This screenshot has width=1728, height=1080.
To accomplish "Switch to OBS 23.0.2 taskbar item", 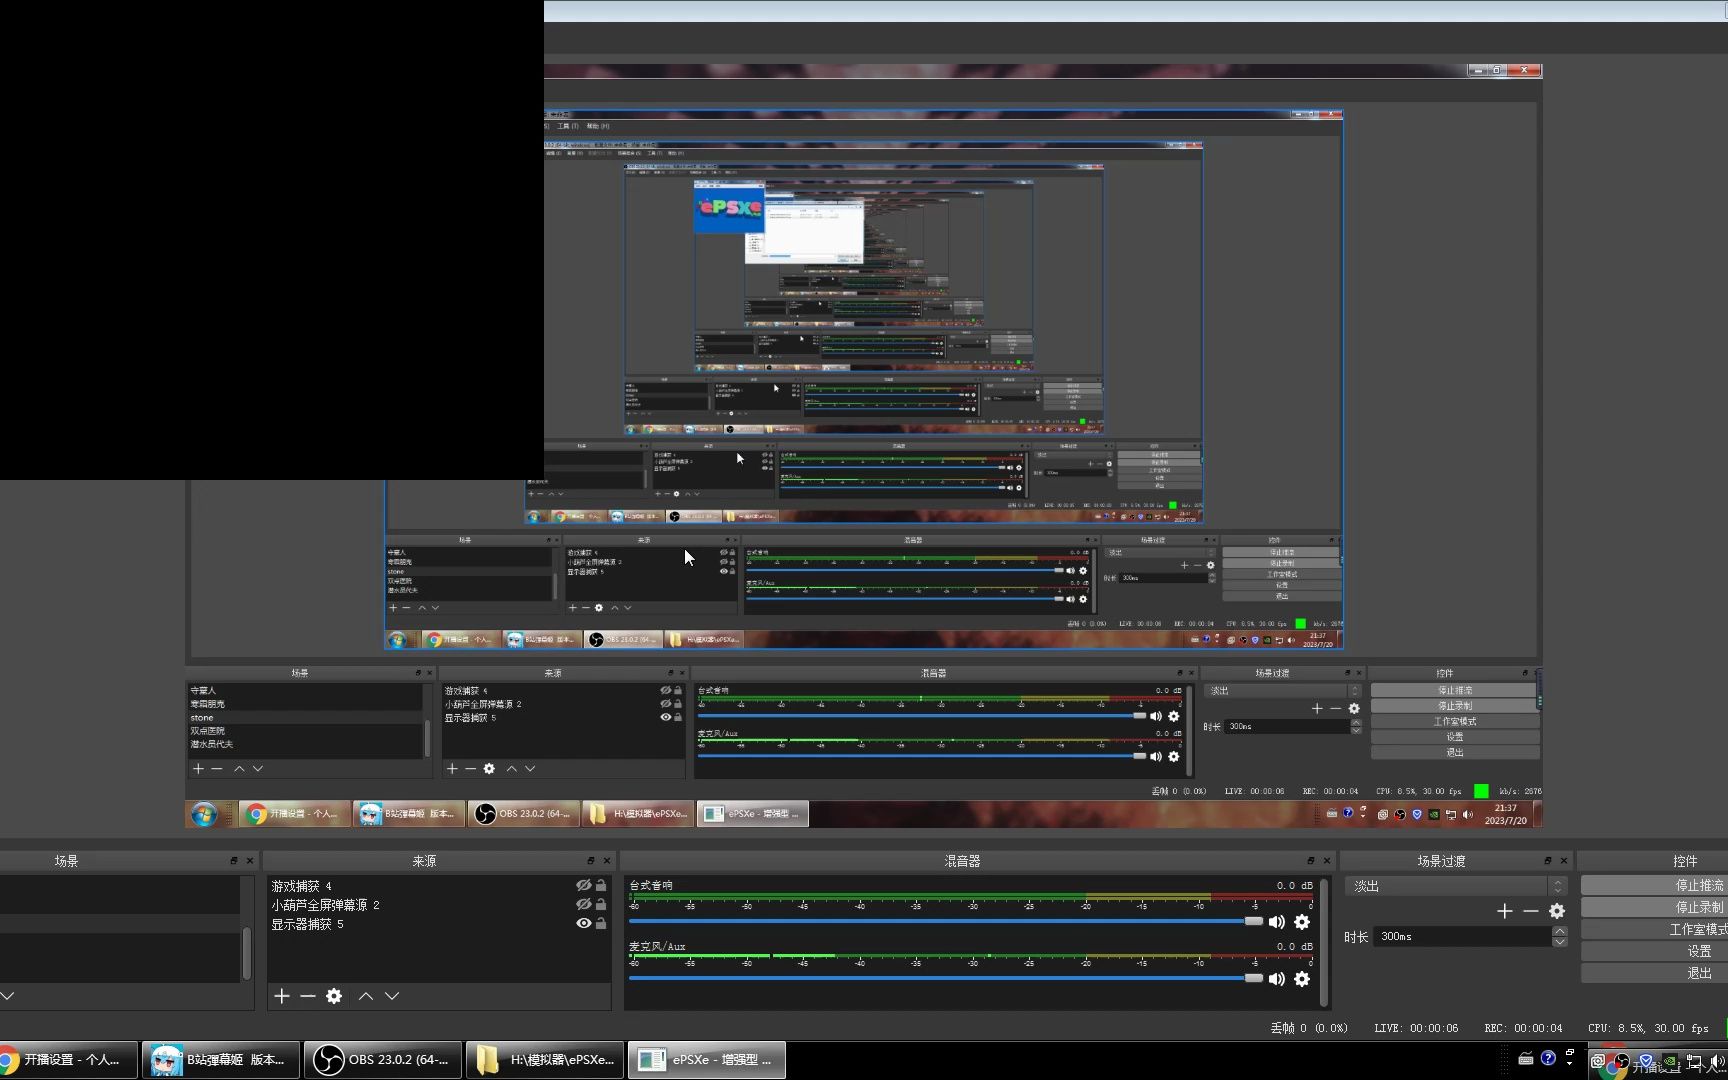I will (382, 1060).
